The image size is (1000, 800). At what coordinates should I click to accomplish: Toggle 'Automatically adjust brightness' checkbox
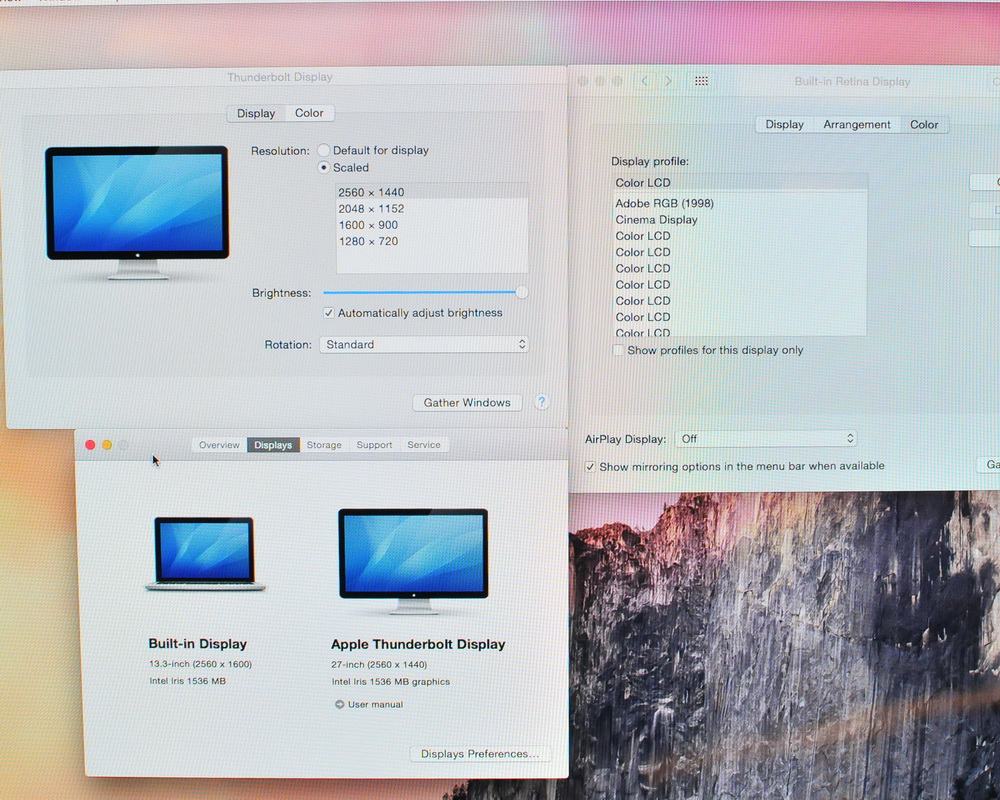click(328, 313)
